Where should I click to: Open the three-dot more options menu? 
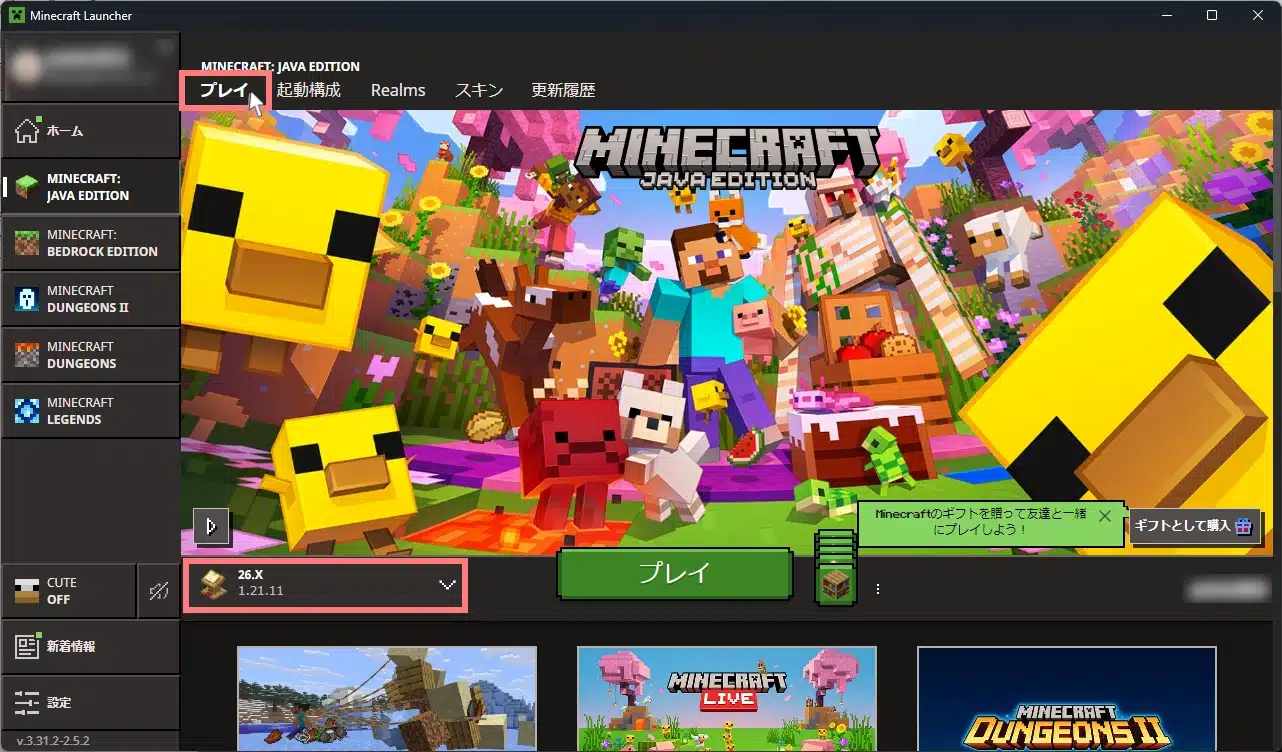click(878, 589)
